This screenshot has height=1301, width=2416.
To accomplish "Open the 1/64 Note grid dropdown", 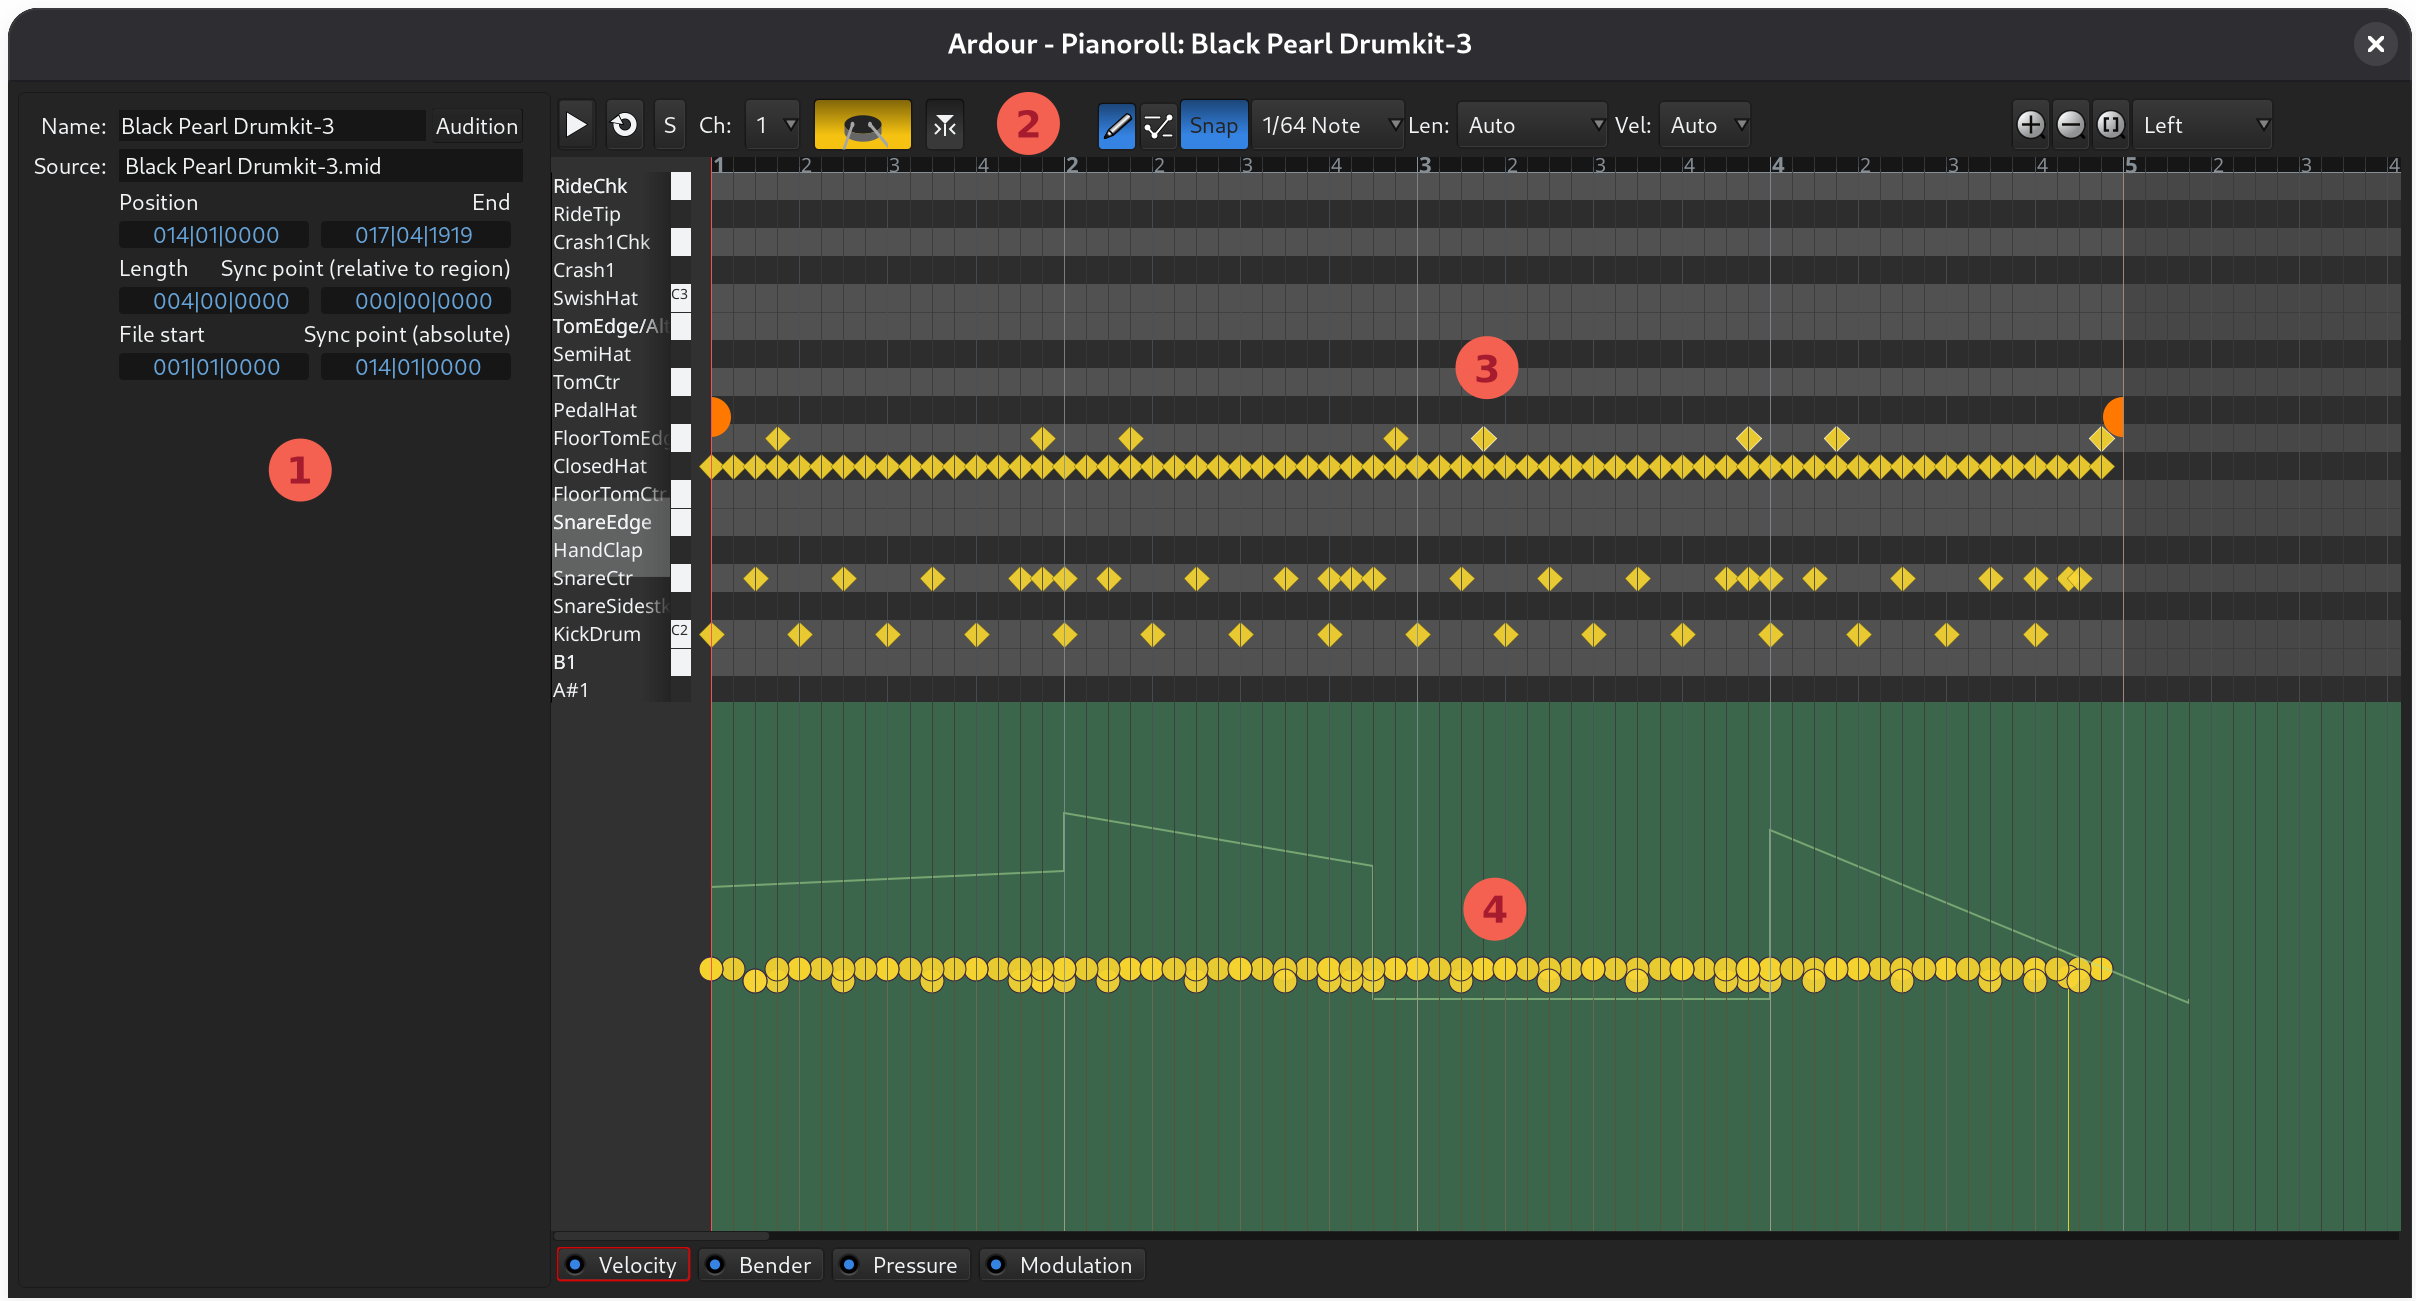I will 1329,125.
